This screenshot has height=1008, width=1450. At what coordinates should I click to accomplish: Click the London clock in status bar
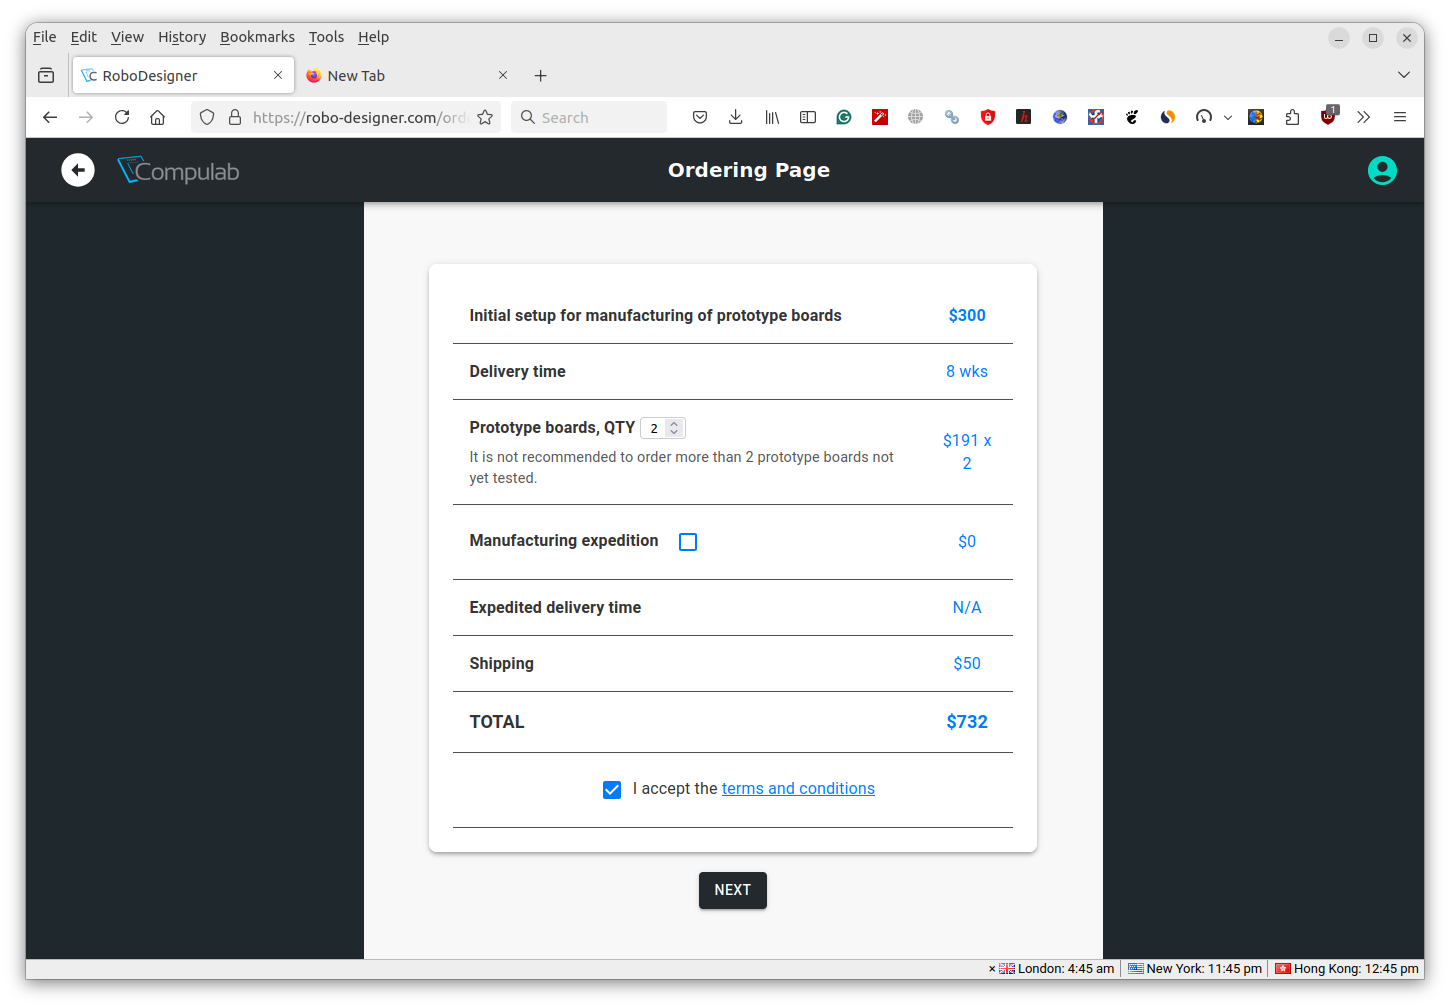1057,968
